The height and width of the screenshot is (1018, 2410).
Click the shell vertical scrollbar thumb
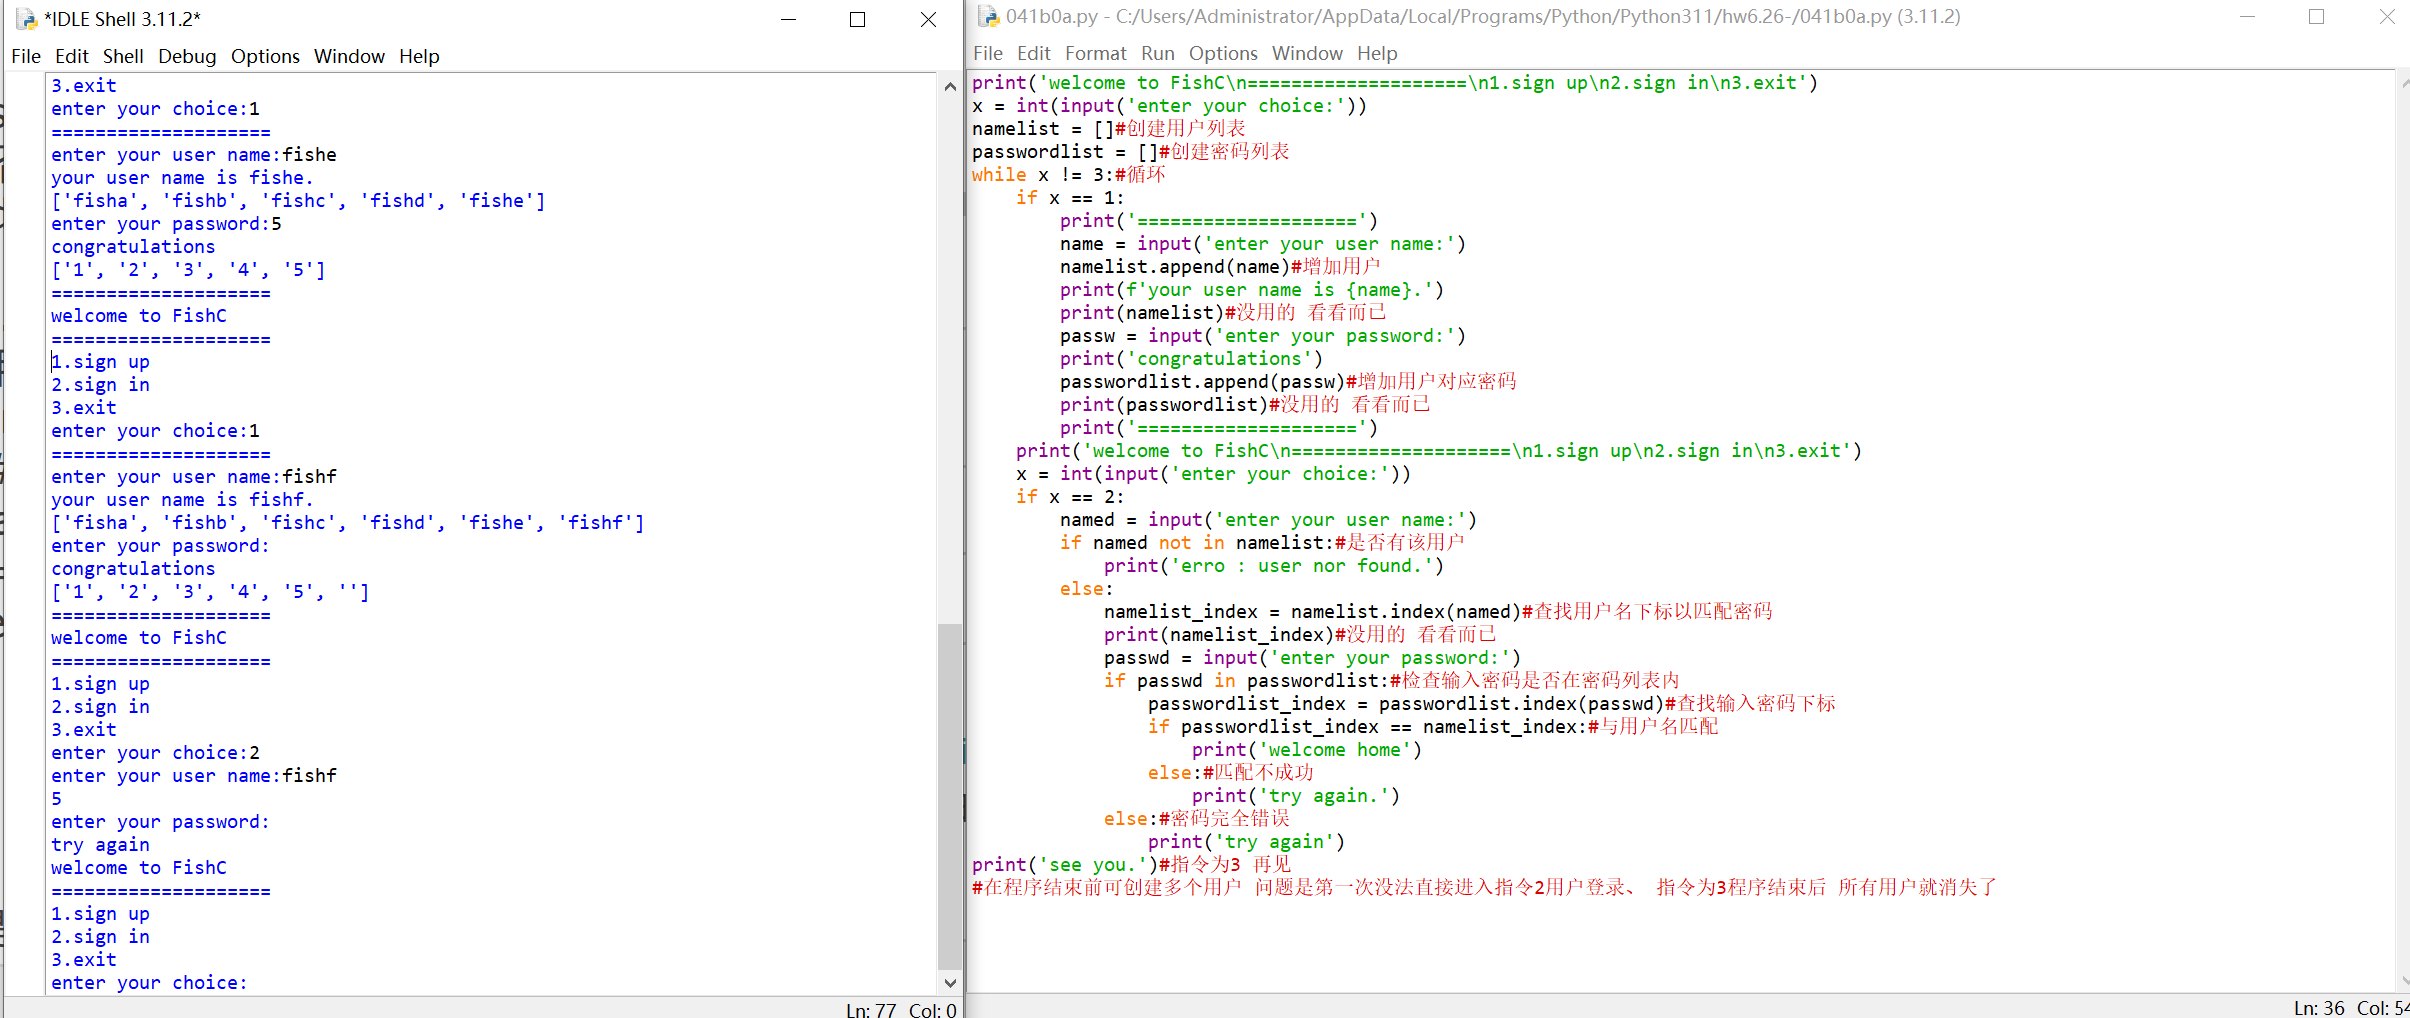[950, 795]
